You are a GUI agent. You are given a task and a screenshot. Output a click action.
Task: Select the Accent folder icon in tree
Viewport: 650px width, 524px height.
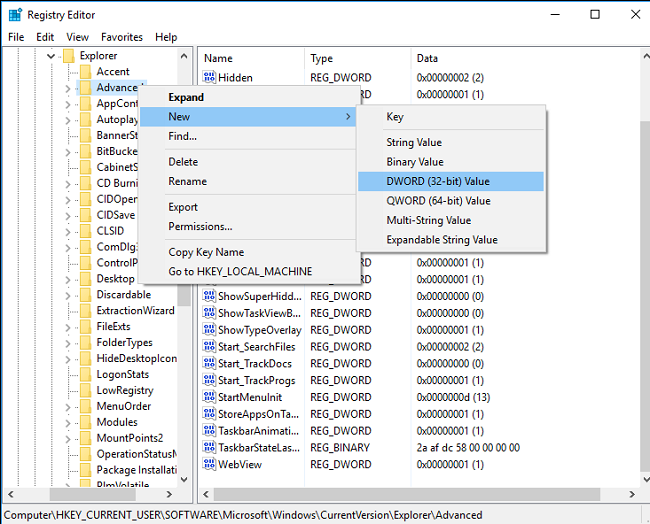pos(85,72)
